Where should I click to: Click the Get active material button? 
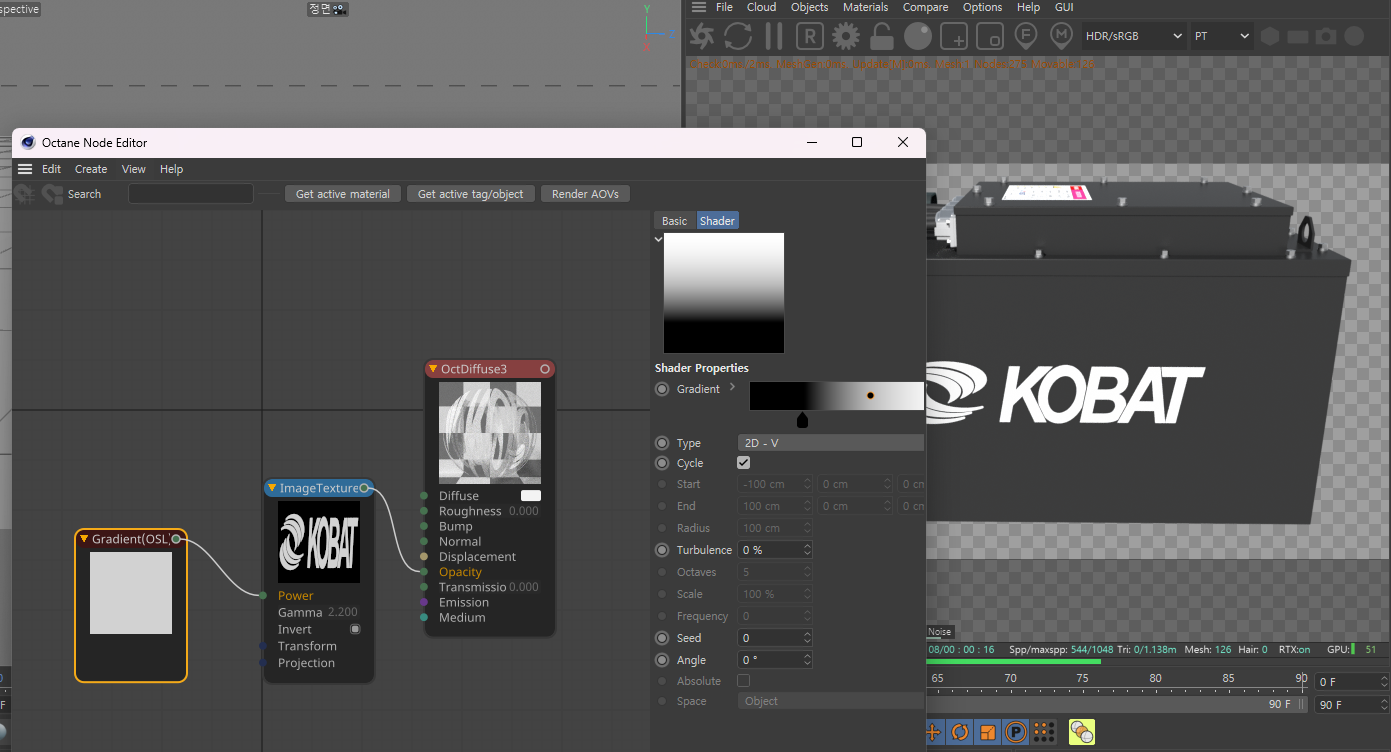(343, 194)
